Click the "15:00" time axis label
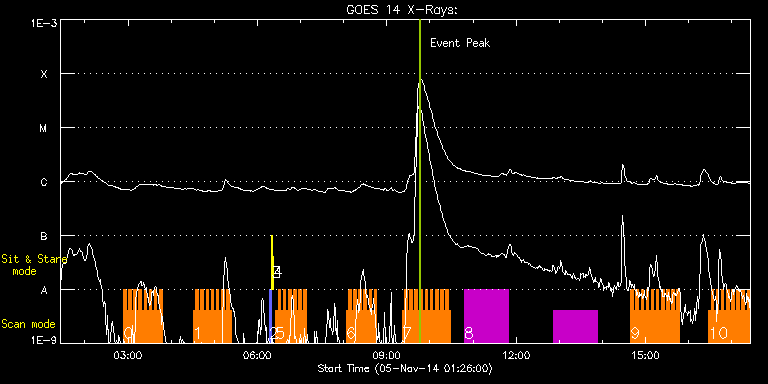768x384 pixels. [646, 355]
